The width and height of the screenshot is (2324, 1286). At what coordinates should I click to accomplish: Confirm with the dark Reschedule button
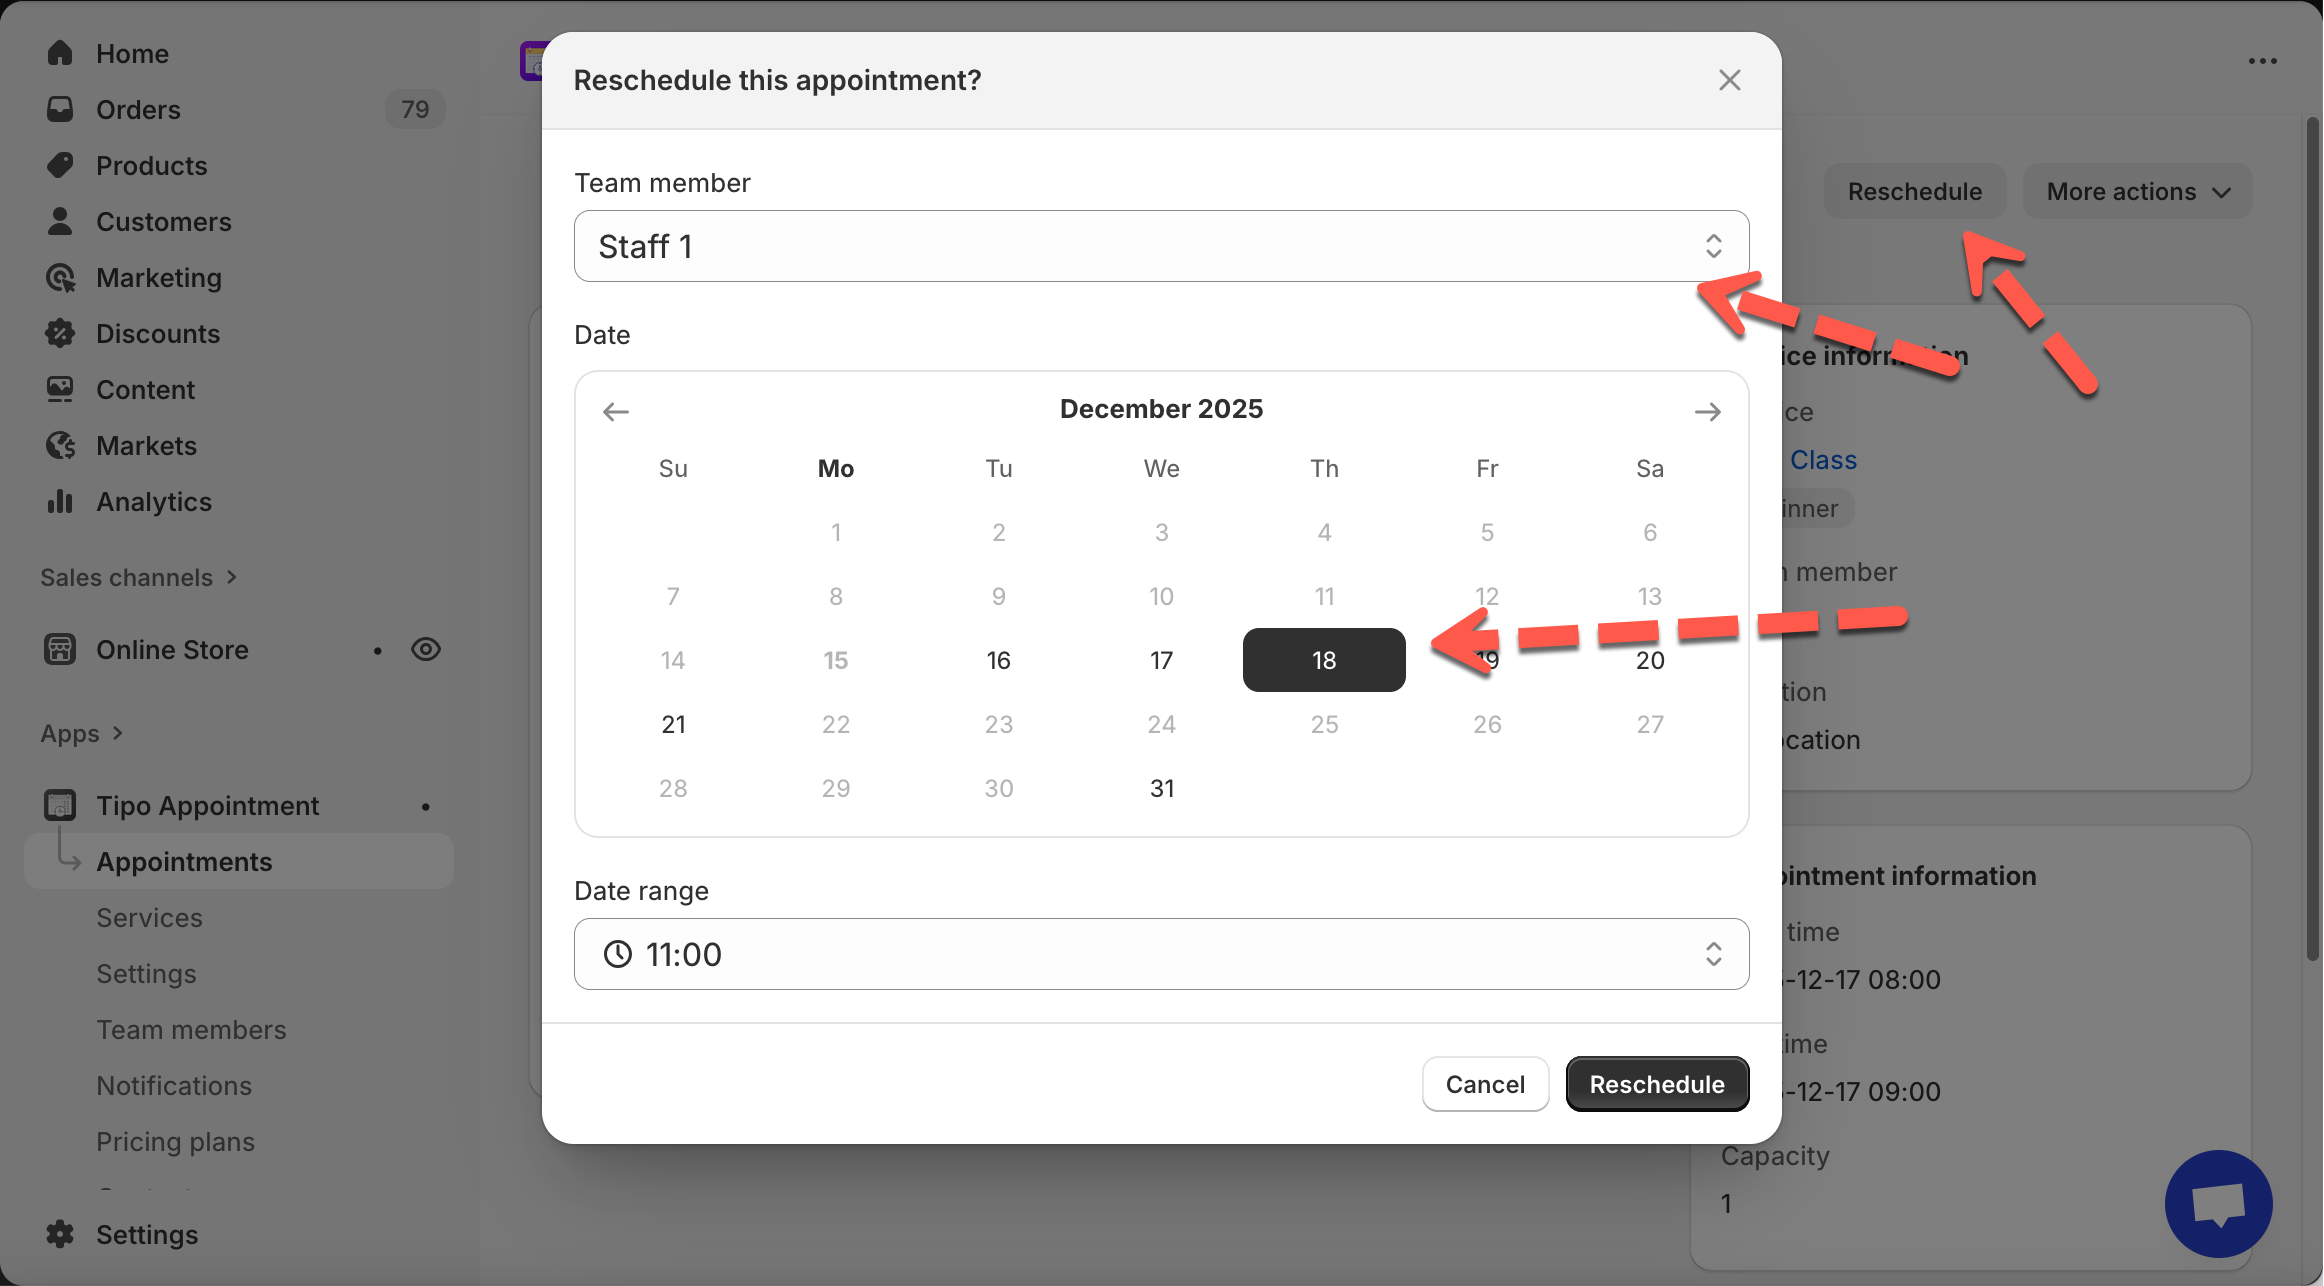[x=1657, y=1084]
